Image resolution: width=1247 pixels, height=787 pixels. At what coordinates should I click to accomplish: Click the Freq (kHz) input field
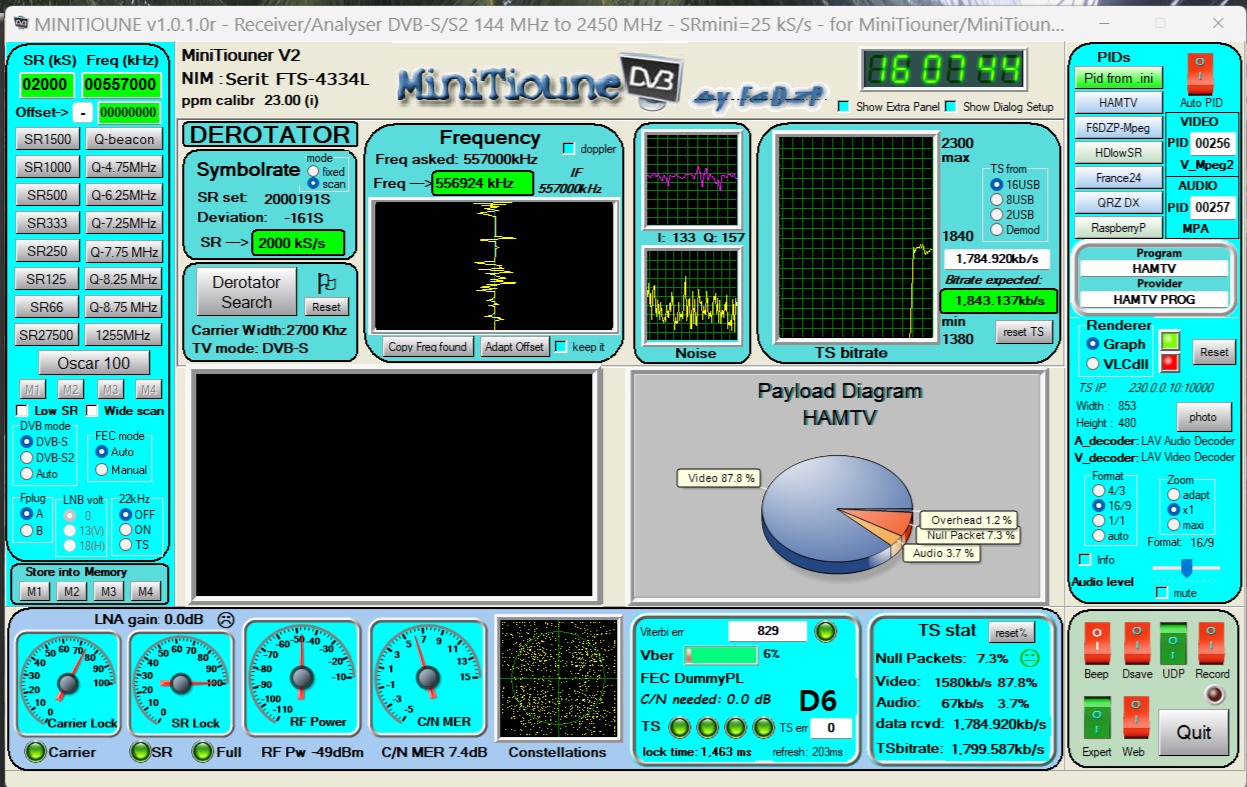tap(121, 84)
